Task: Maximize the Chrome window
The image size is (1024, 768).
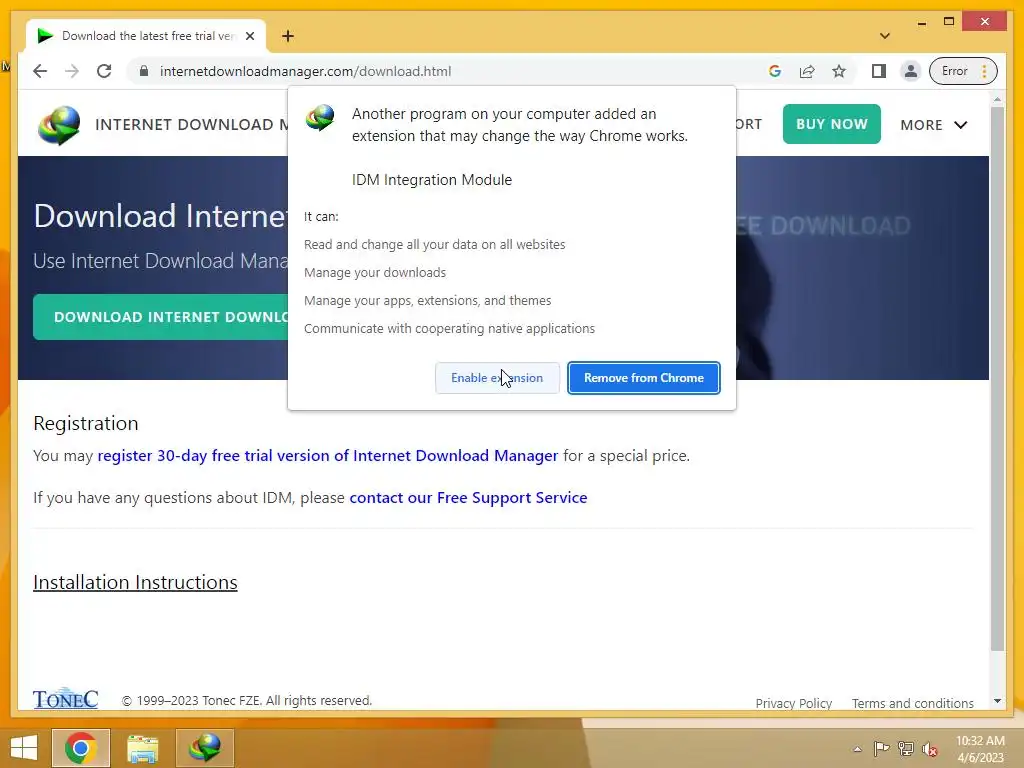Action: pyautogui.click(x=949, y=22)
